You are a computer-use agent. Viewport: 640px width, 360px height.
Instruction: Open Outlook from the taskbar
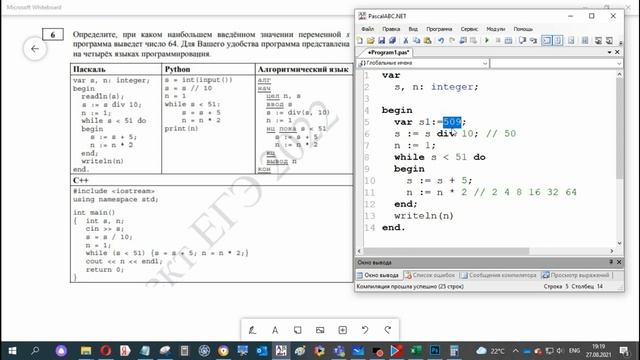coord(262,351)
